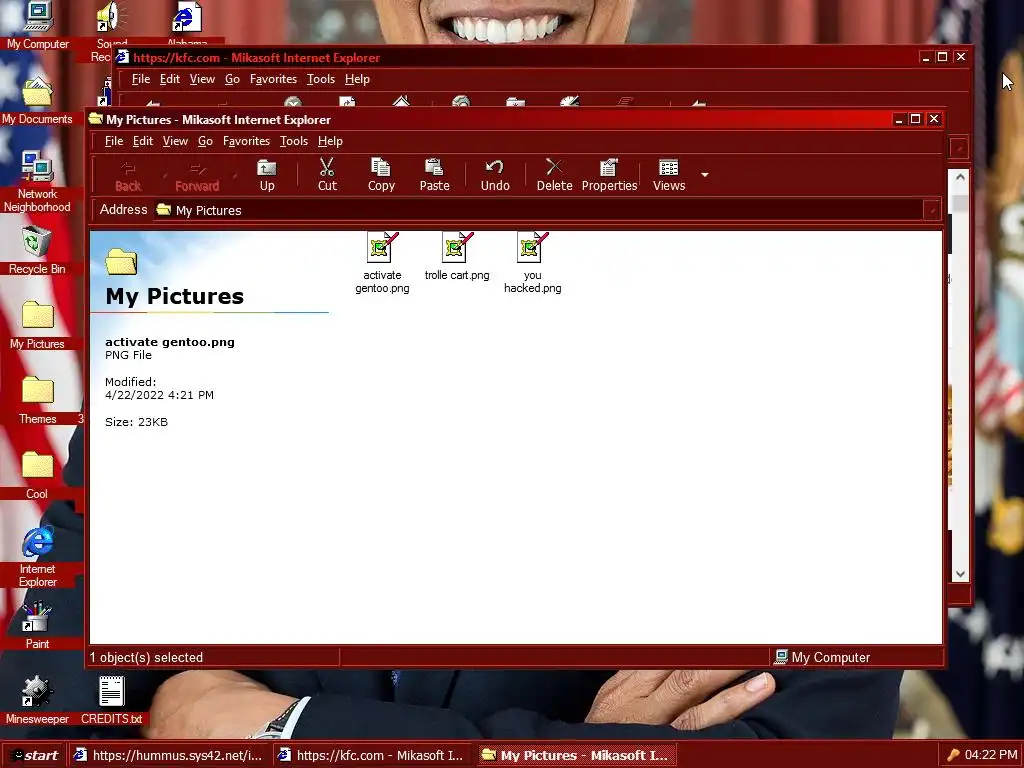Click the start button

(x=34, y=756)
